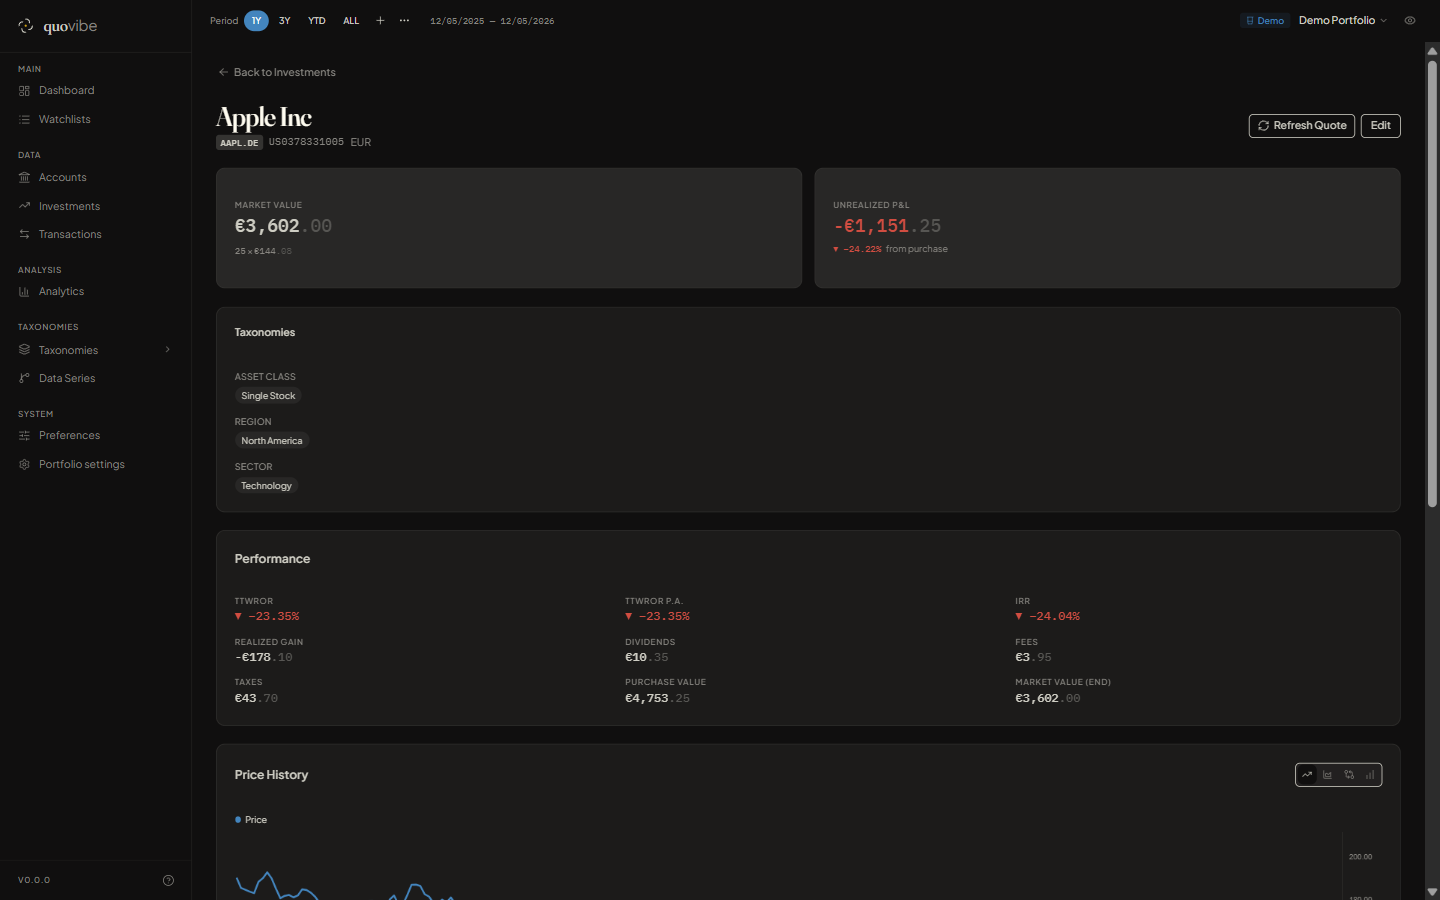Viewport: 1440px width, 900px height.
Task: Click the TTWROR value -23.35%
Action: pyautogui.click(x=267, y=617)
